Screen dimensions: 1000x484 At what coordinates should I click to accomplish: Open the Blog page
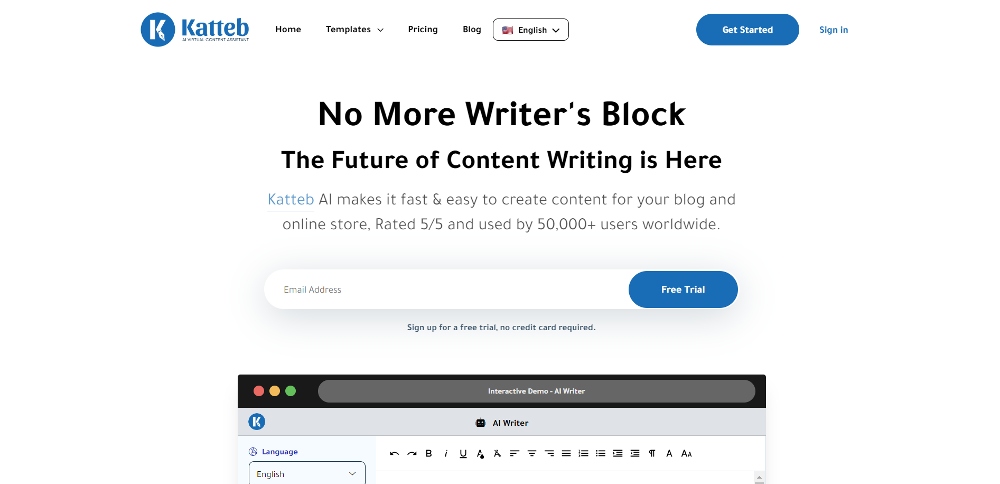(472, 29)
